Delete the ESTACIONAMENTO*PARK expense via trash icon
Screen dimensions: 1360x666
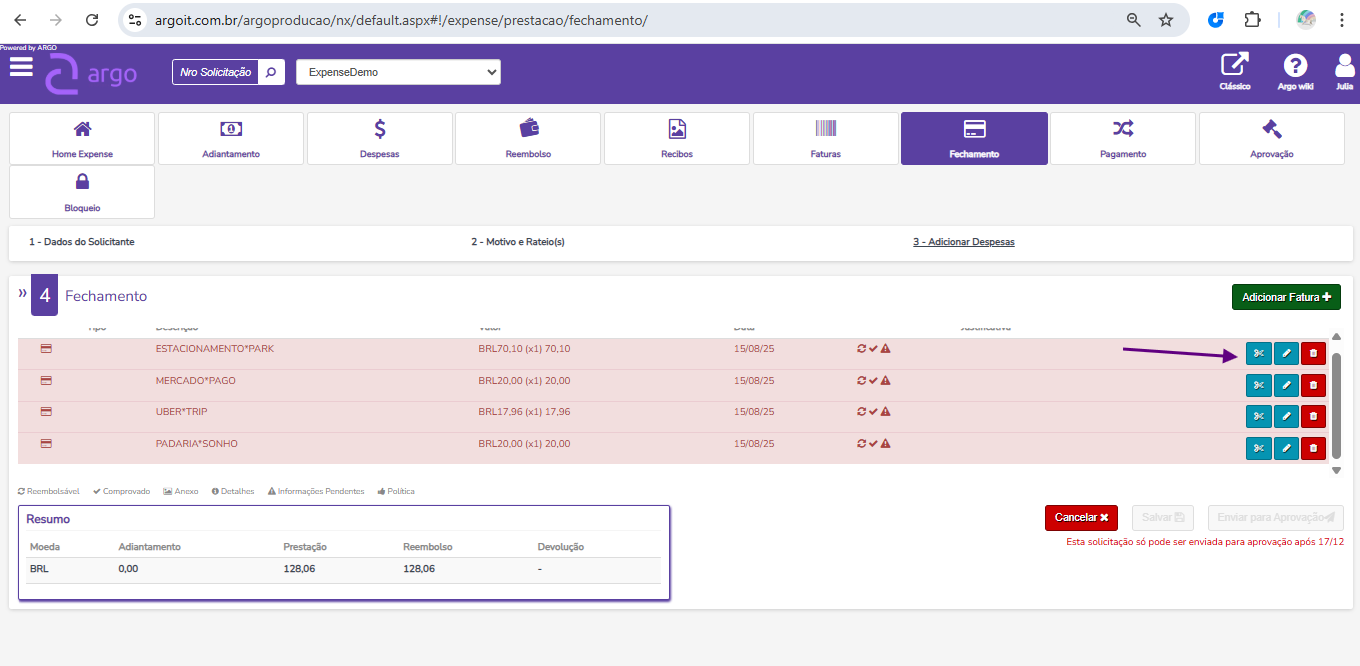[x=1313, y=353]
